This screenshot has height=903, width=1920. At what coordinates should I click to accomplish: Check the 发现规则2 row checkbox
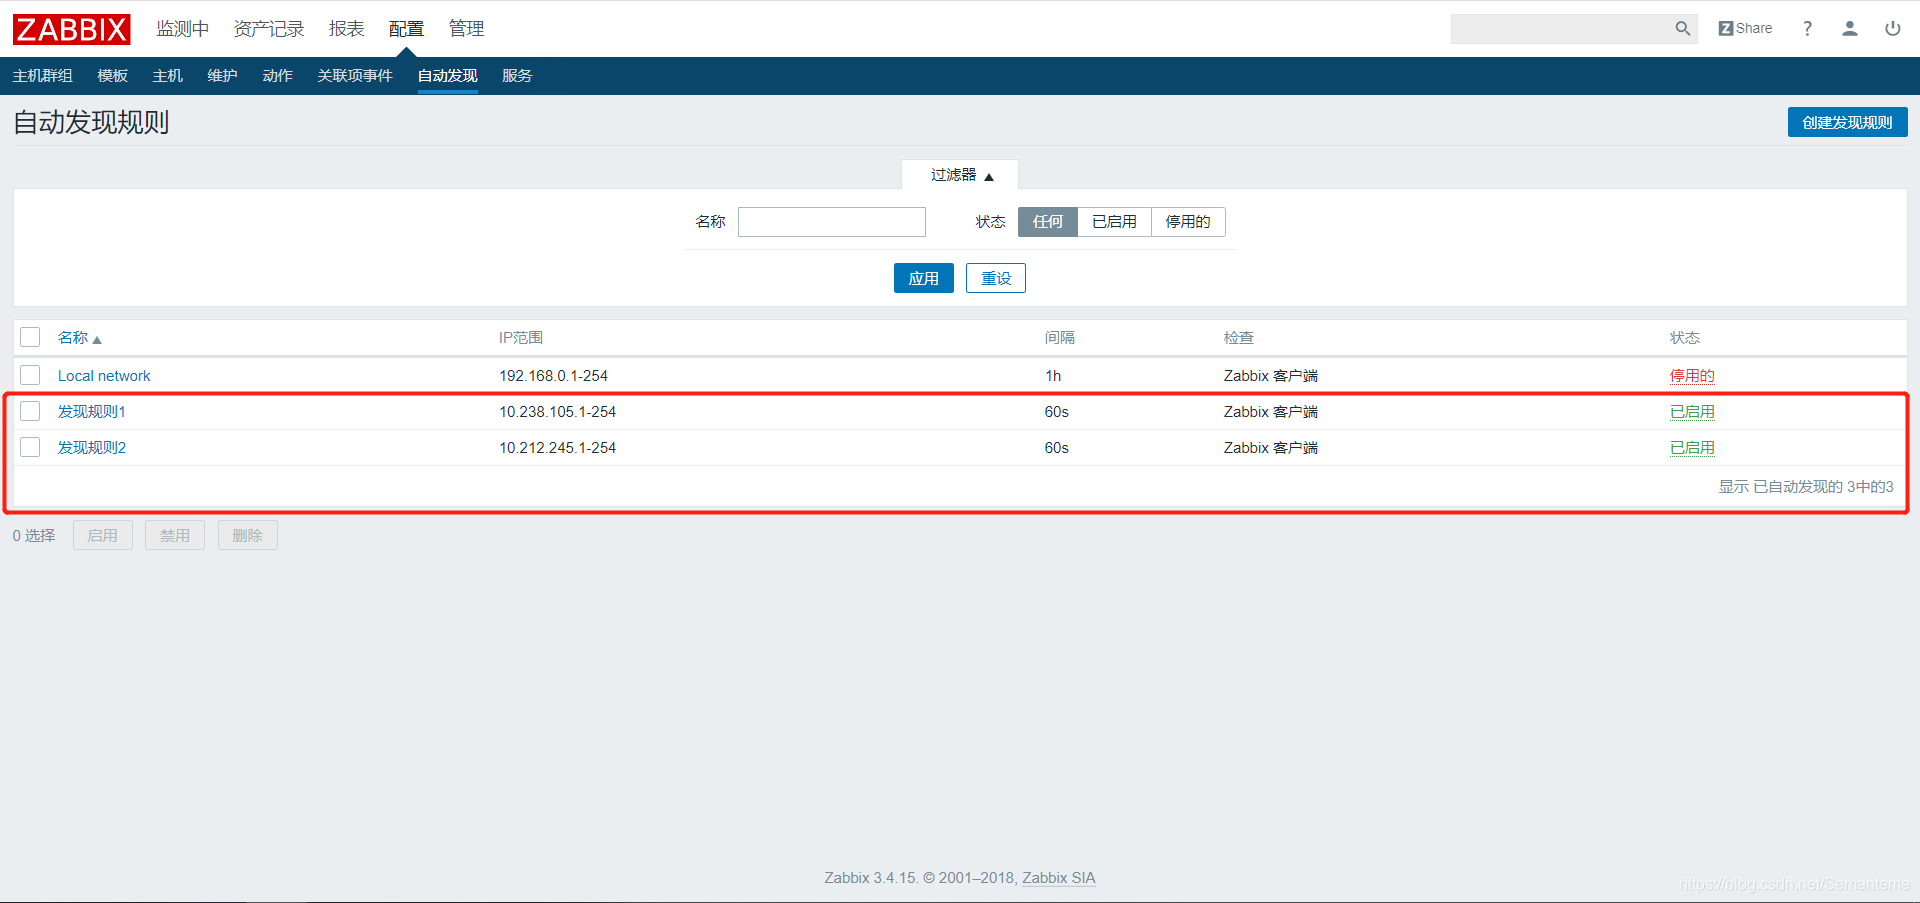pos(30,447)
